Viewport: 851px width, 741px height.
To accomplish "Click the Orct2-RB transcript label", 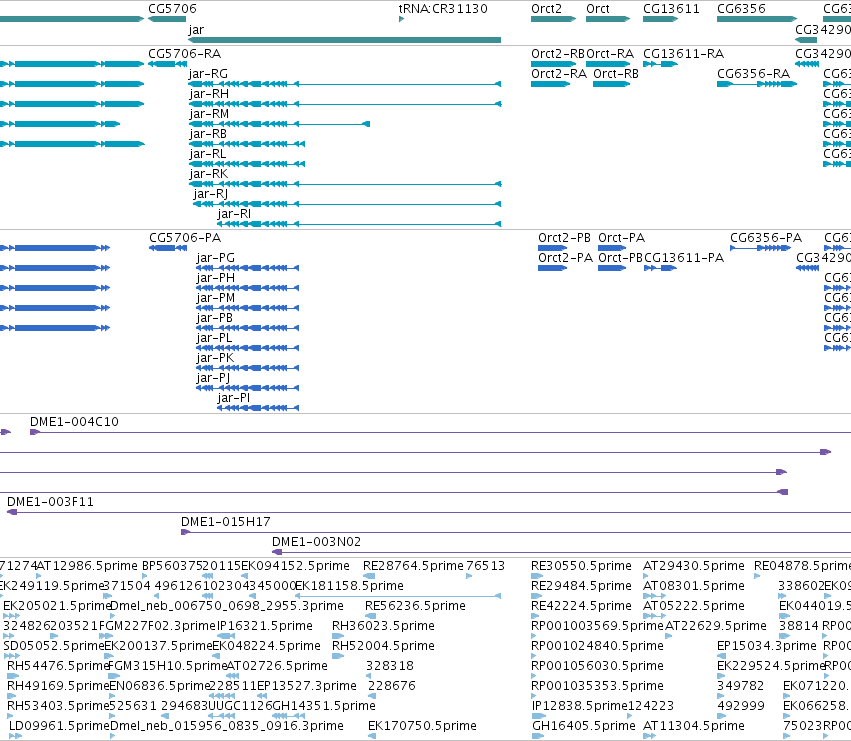I will point(557,54).
